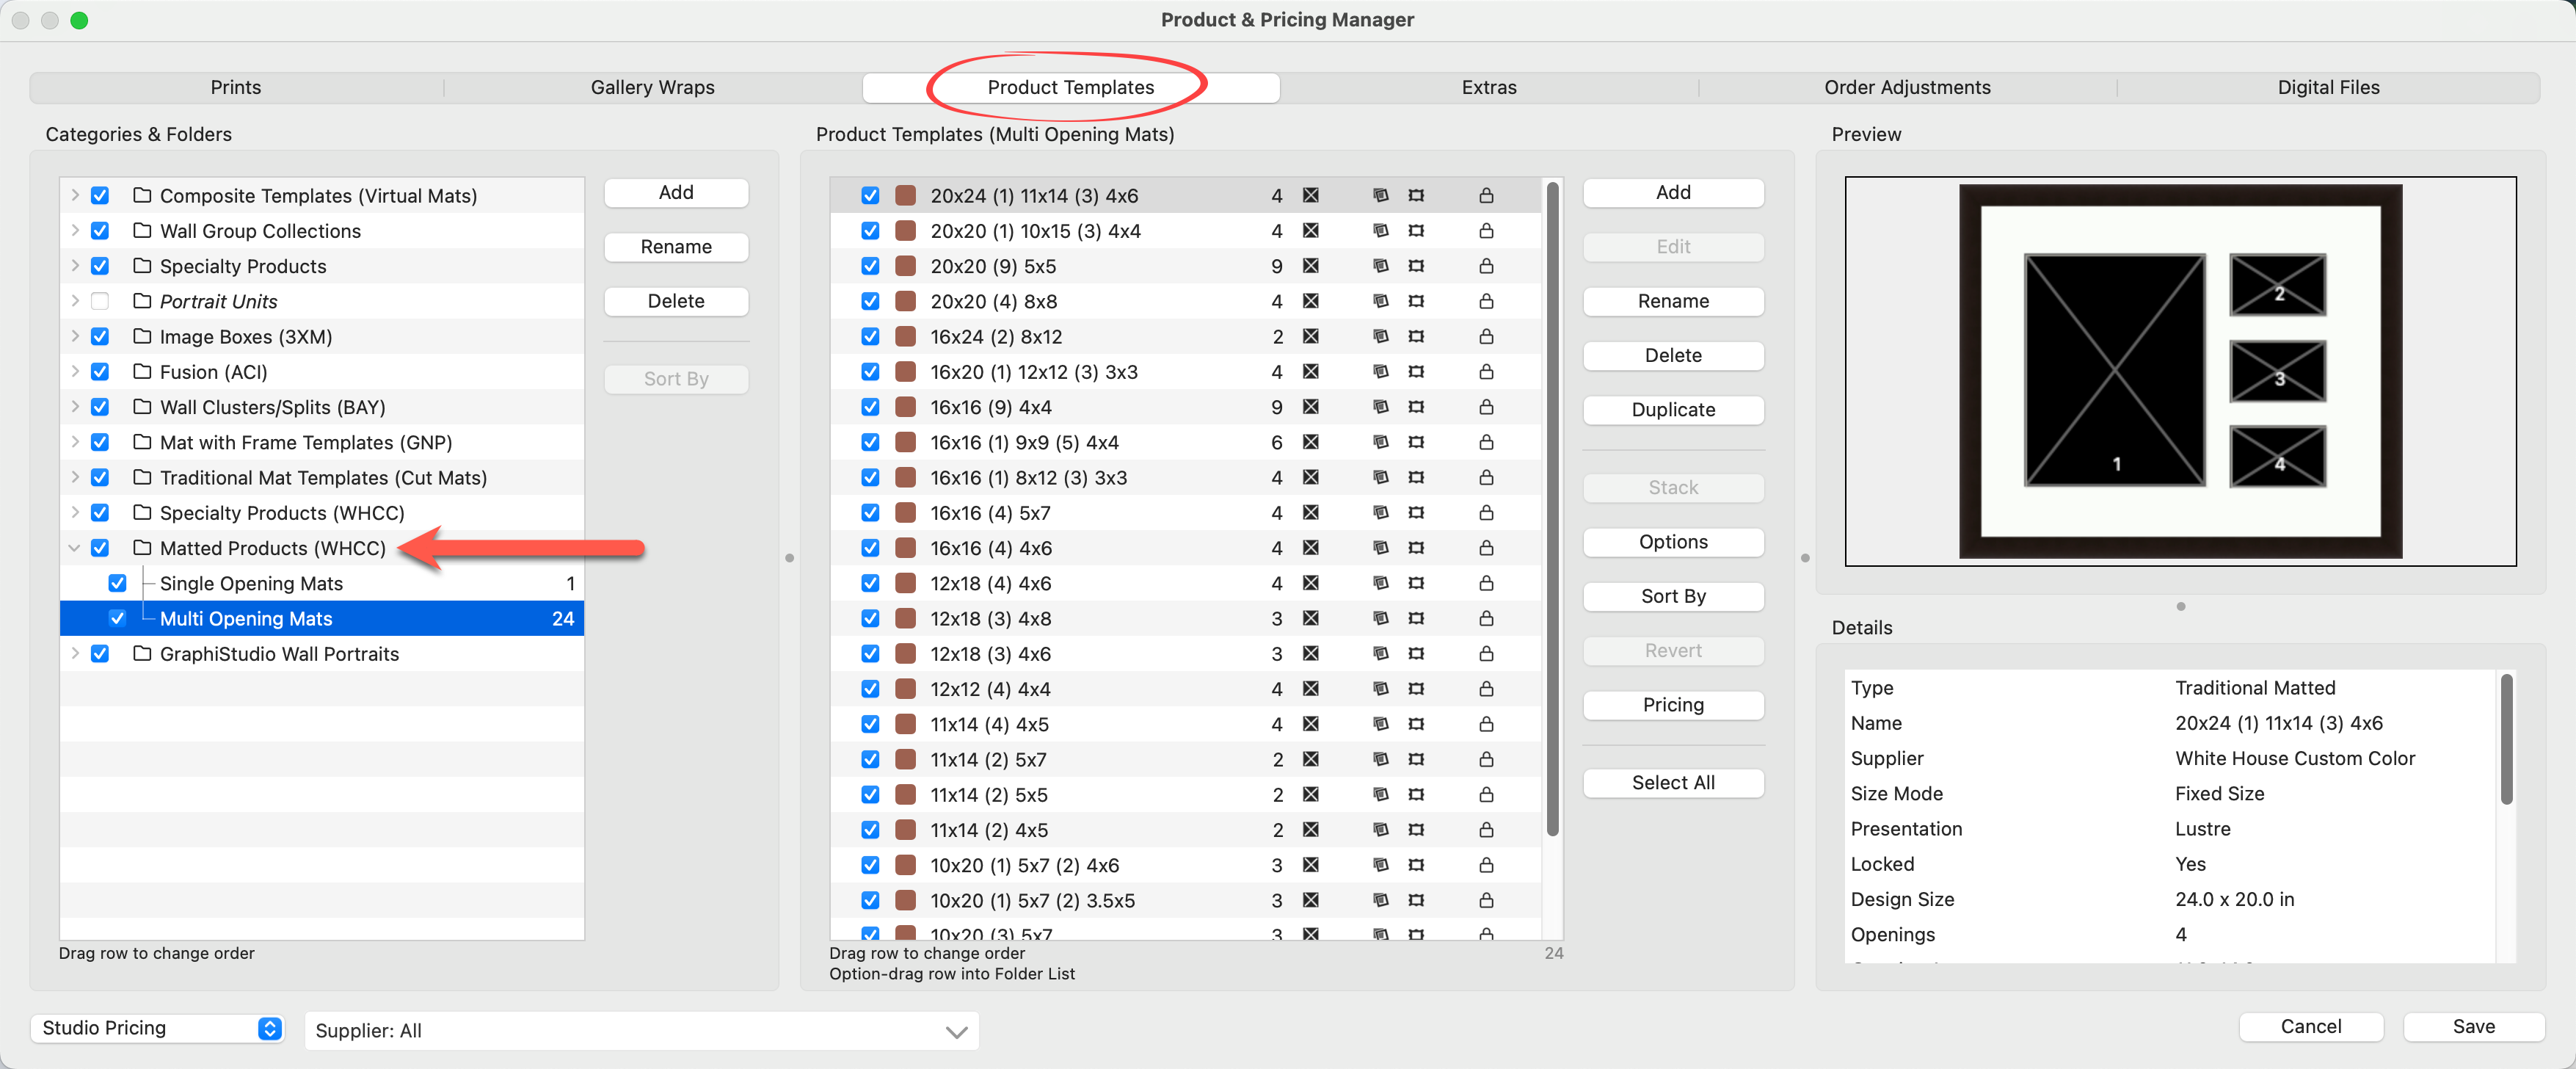Open the Supplier: All dropdown

(x=641, y=1030)
